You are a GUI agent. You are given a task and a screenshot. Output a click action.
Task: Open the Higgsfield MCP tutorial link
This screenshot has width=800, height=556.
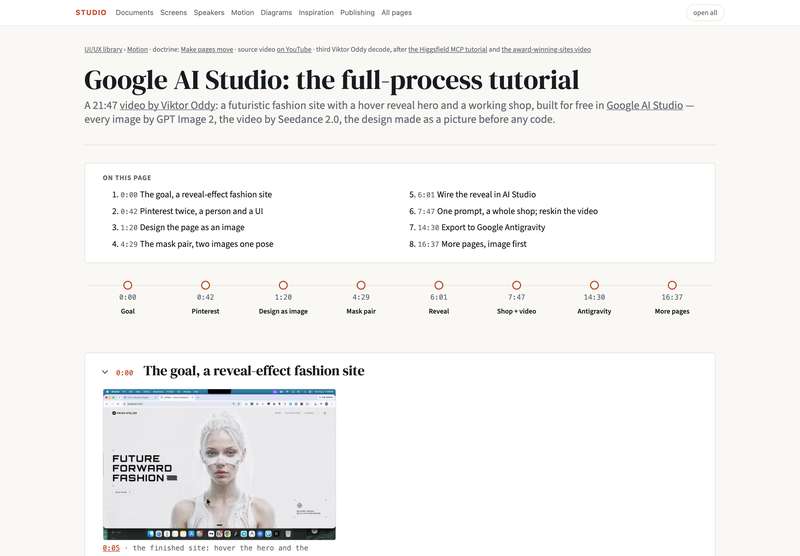[x=447, y=49]
